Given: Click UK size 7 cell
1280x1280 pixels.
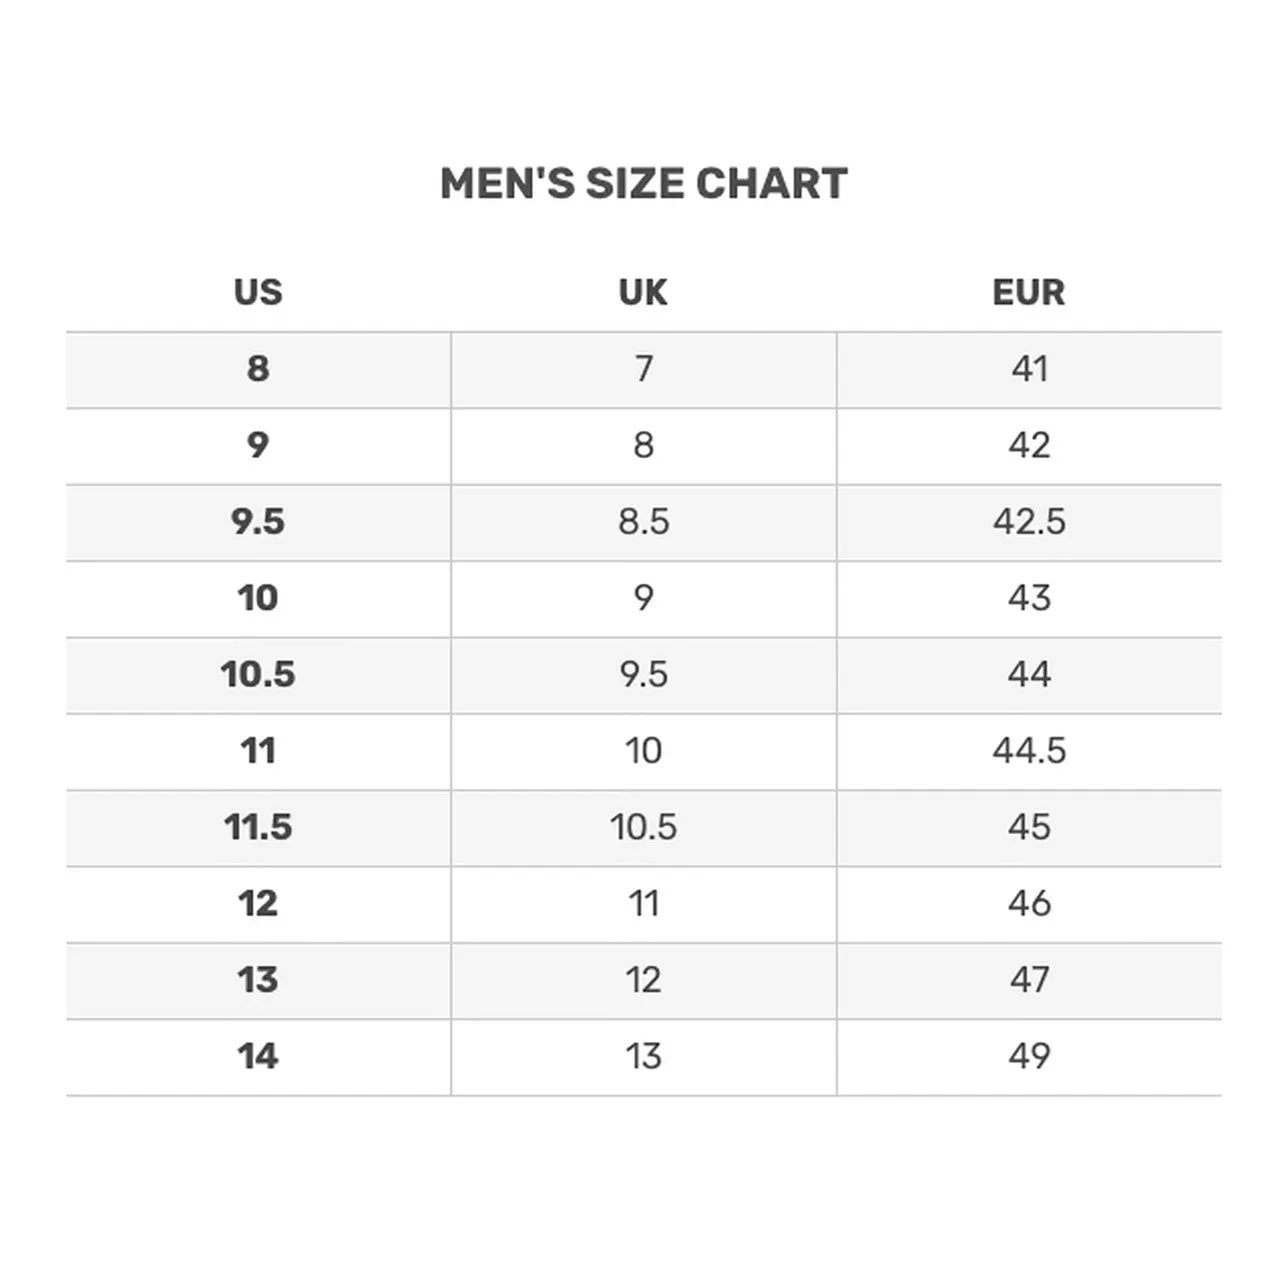Looking at the screenshot, I should [644, 370].
